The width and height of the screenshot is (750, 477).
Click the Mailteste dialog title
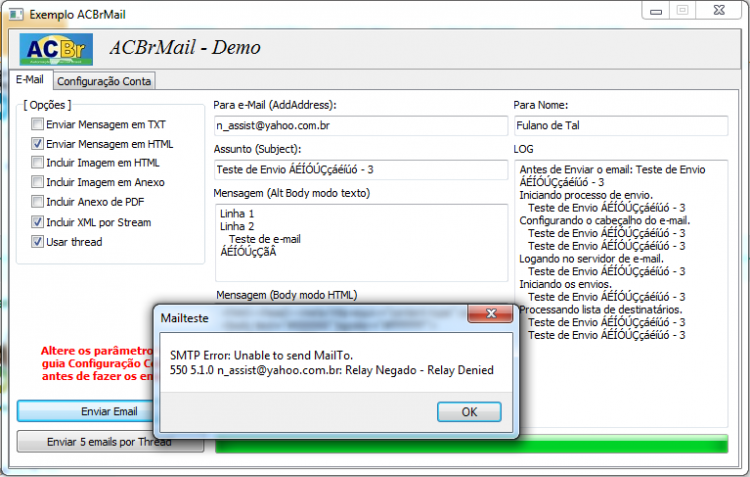pyautogui.click(x=185, y=318)
